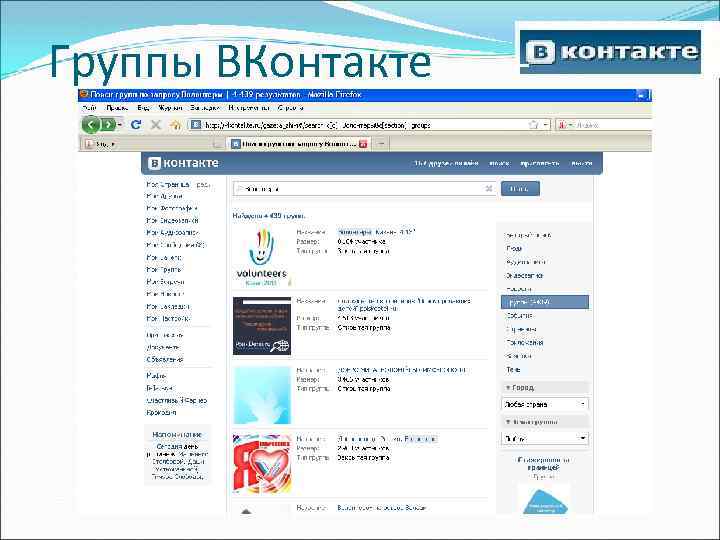
Task: Open Файл menu in Firefox
Action: pyautogui.click(x=89, y=108)
